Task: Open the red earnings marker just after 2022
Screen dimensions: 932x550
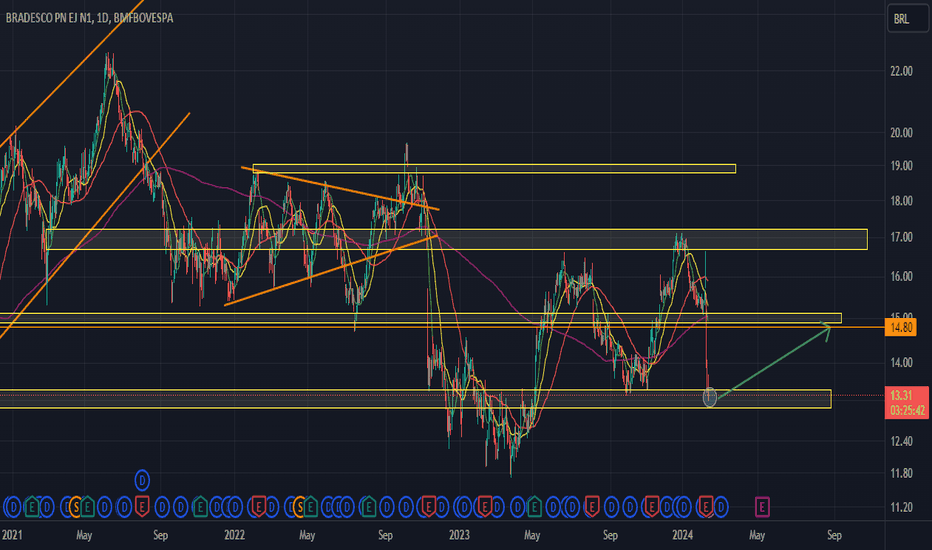Action: tap(259, 507)
